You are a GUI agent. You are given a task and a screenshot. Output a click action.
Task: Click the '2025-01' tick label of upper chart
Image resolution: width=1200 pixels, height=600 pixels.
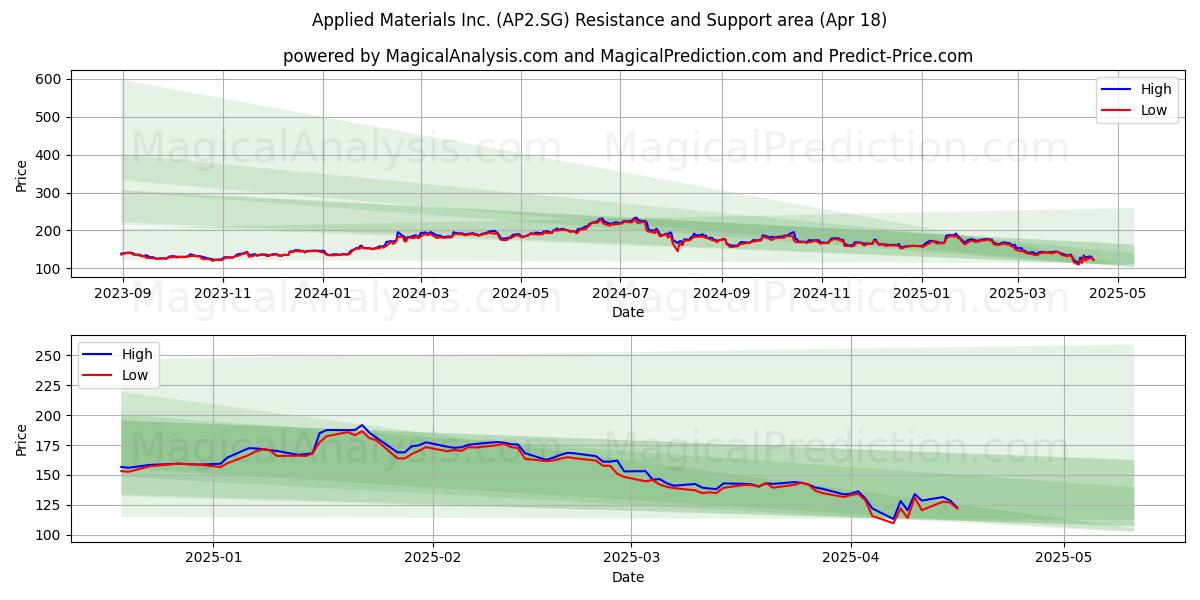[x=922, y=294]
